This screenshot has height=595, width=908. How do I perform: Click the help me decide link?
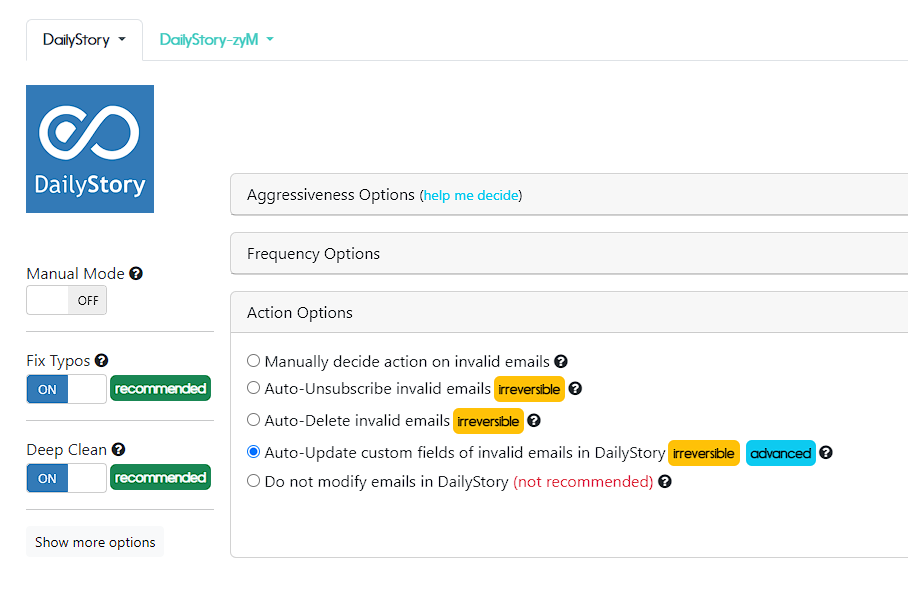pyautogui.click(x=471, y=195)
